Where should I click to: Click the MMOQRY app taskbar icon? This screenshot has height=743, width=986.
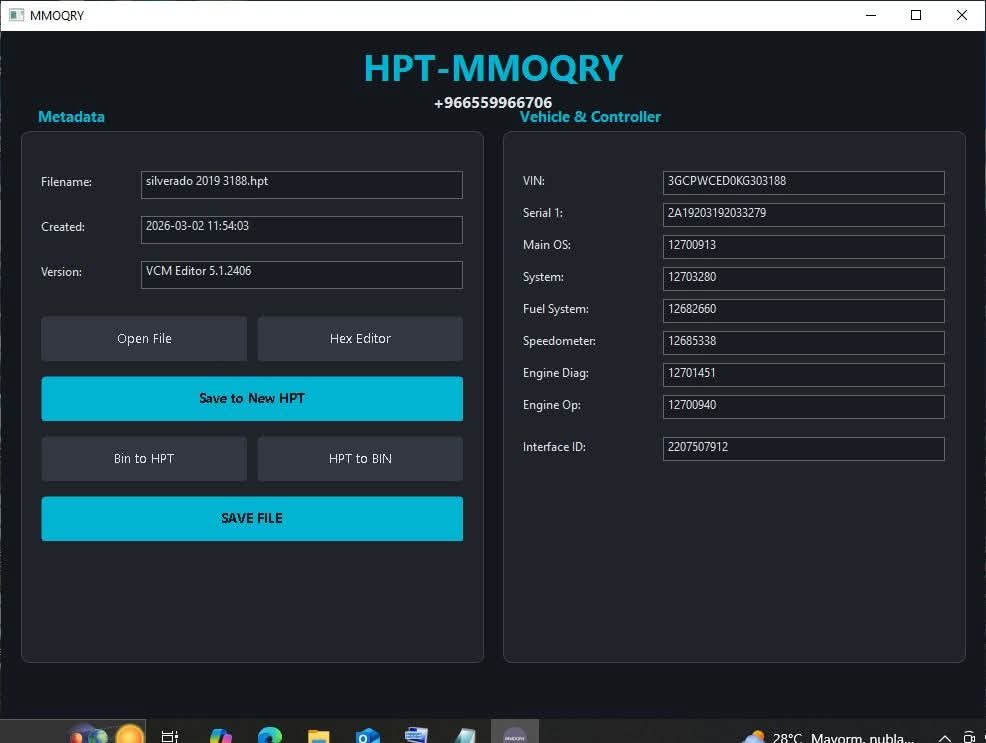515,735
